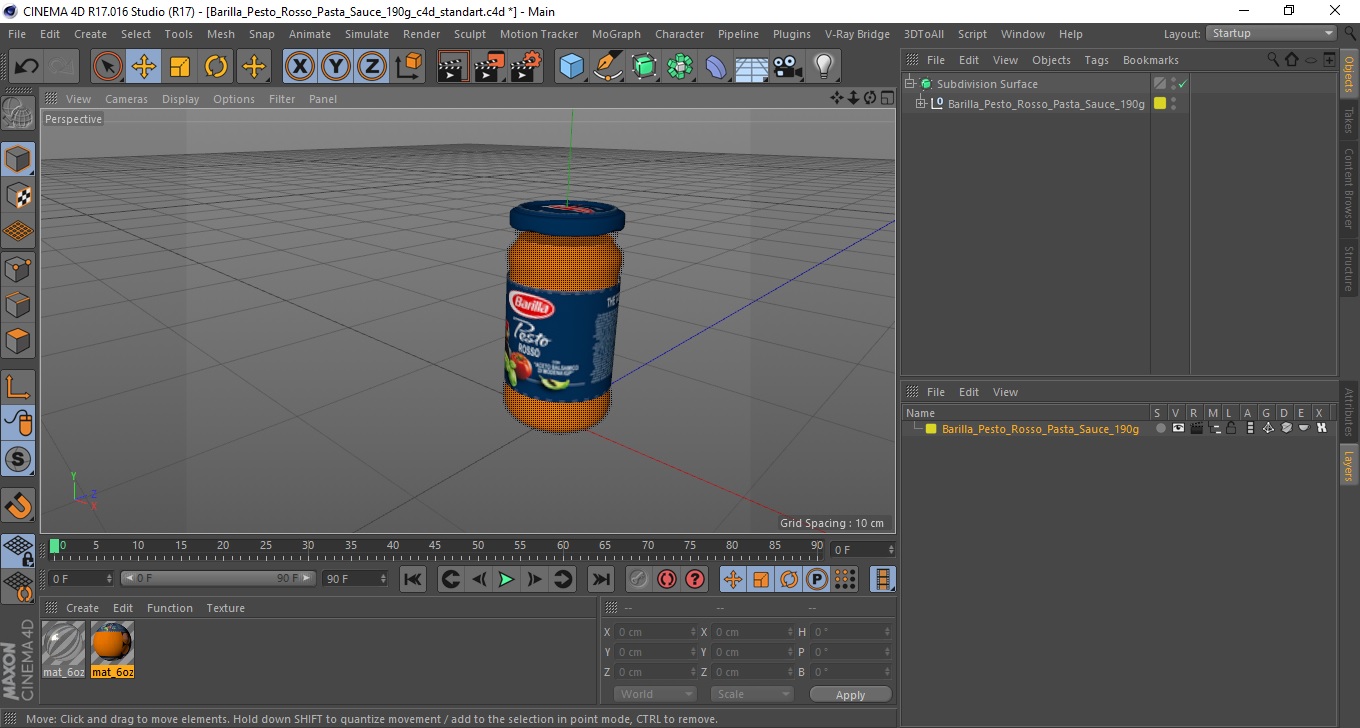The width and height of the screenshot is (1360, 728).
Task: Select the Live Selection tool
Action: pos(108,67)
